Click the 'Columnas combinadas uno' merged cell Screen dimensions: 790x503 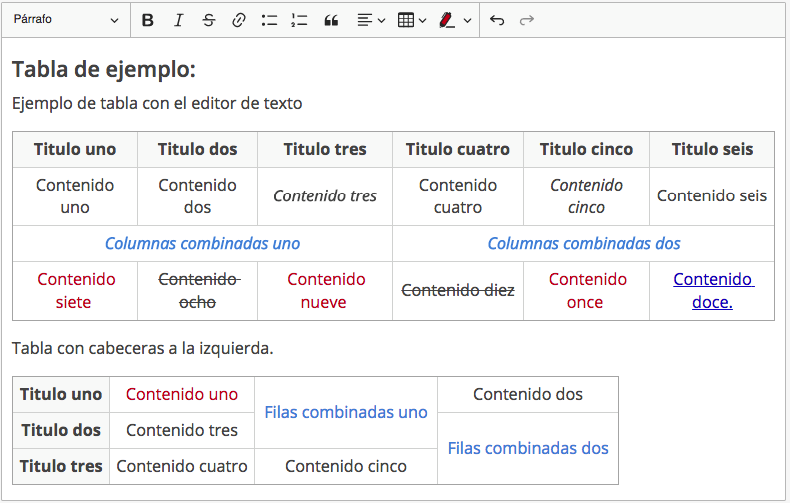(x=202, y=243)
